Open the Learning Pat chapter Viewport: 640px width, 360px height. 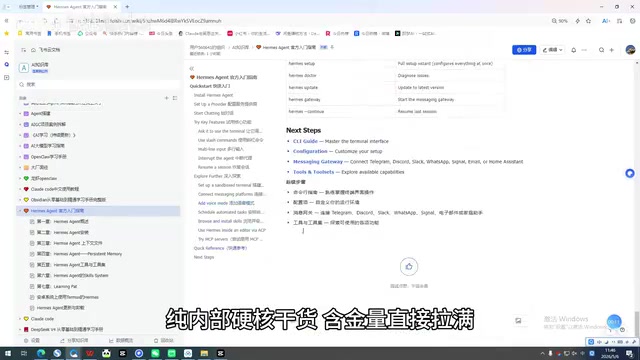57,286
